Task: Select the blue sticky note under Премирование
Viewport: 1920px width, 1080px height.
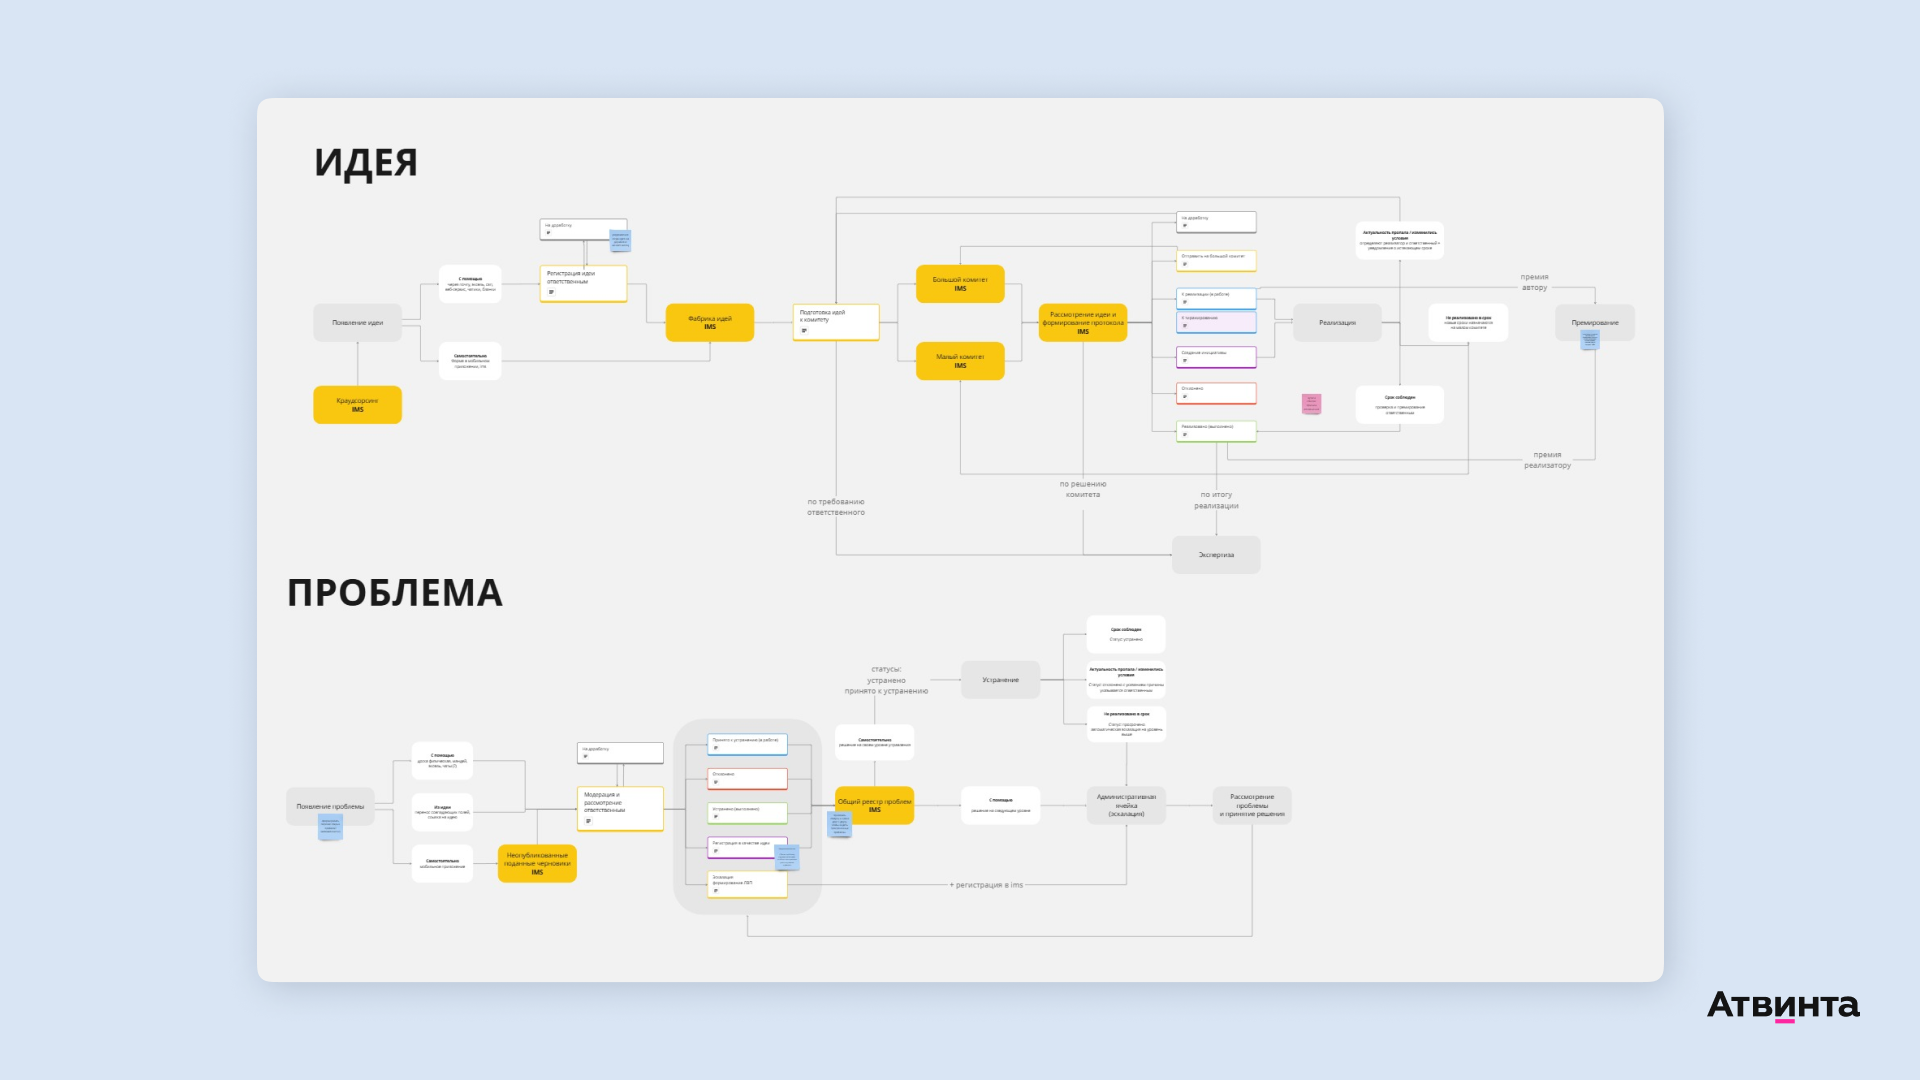Action: 1589,340
